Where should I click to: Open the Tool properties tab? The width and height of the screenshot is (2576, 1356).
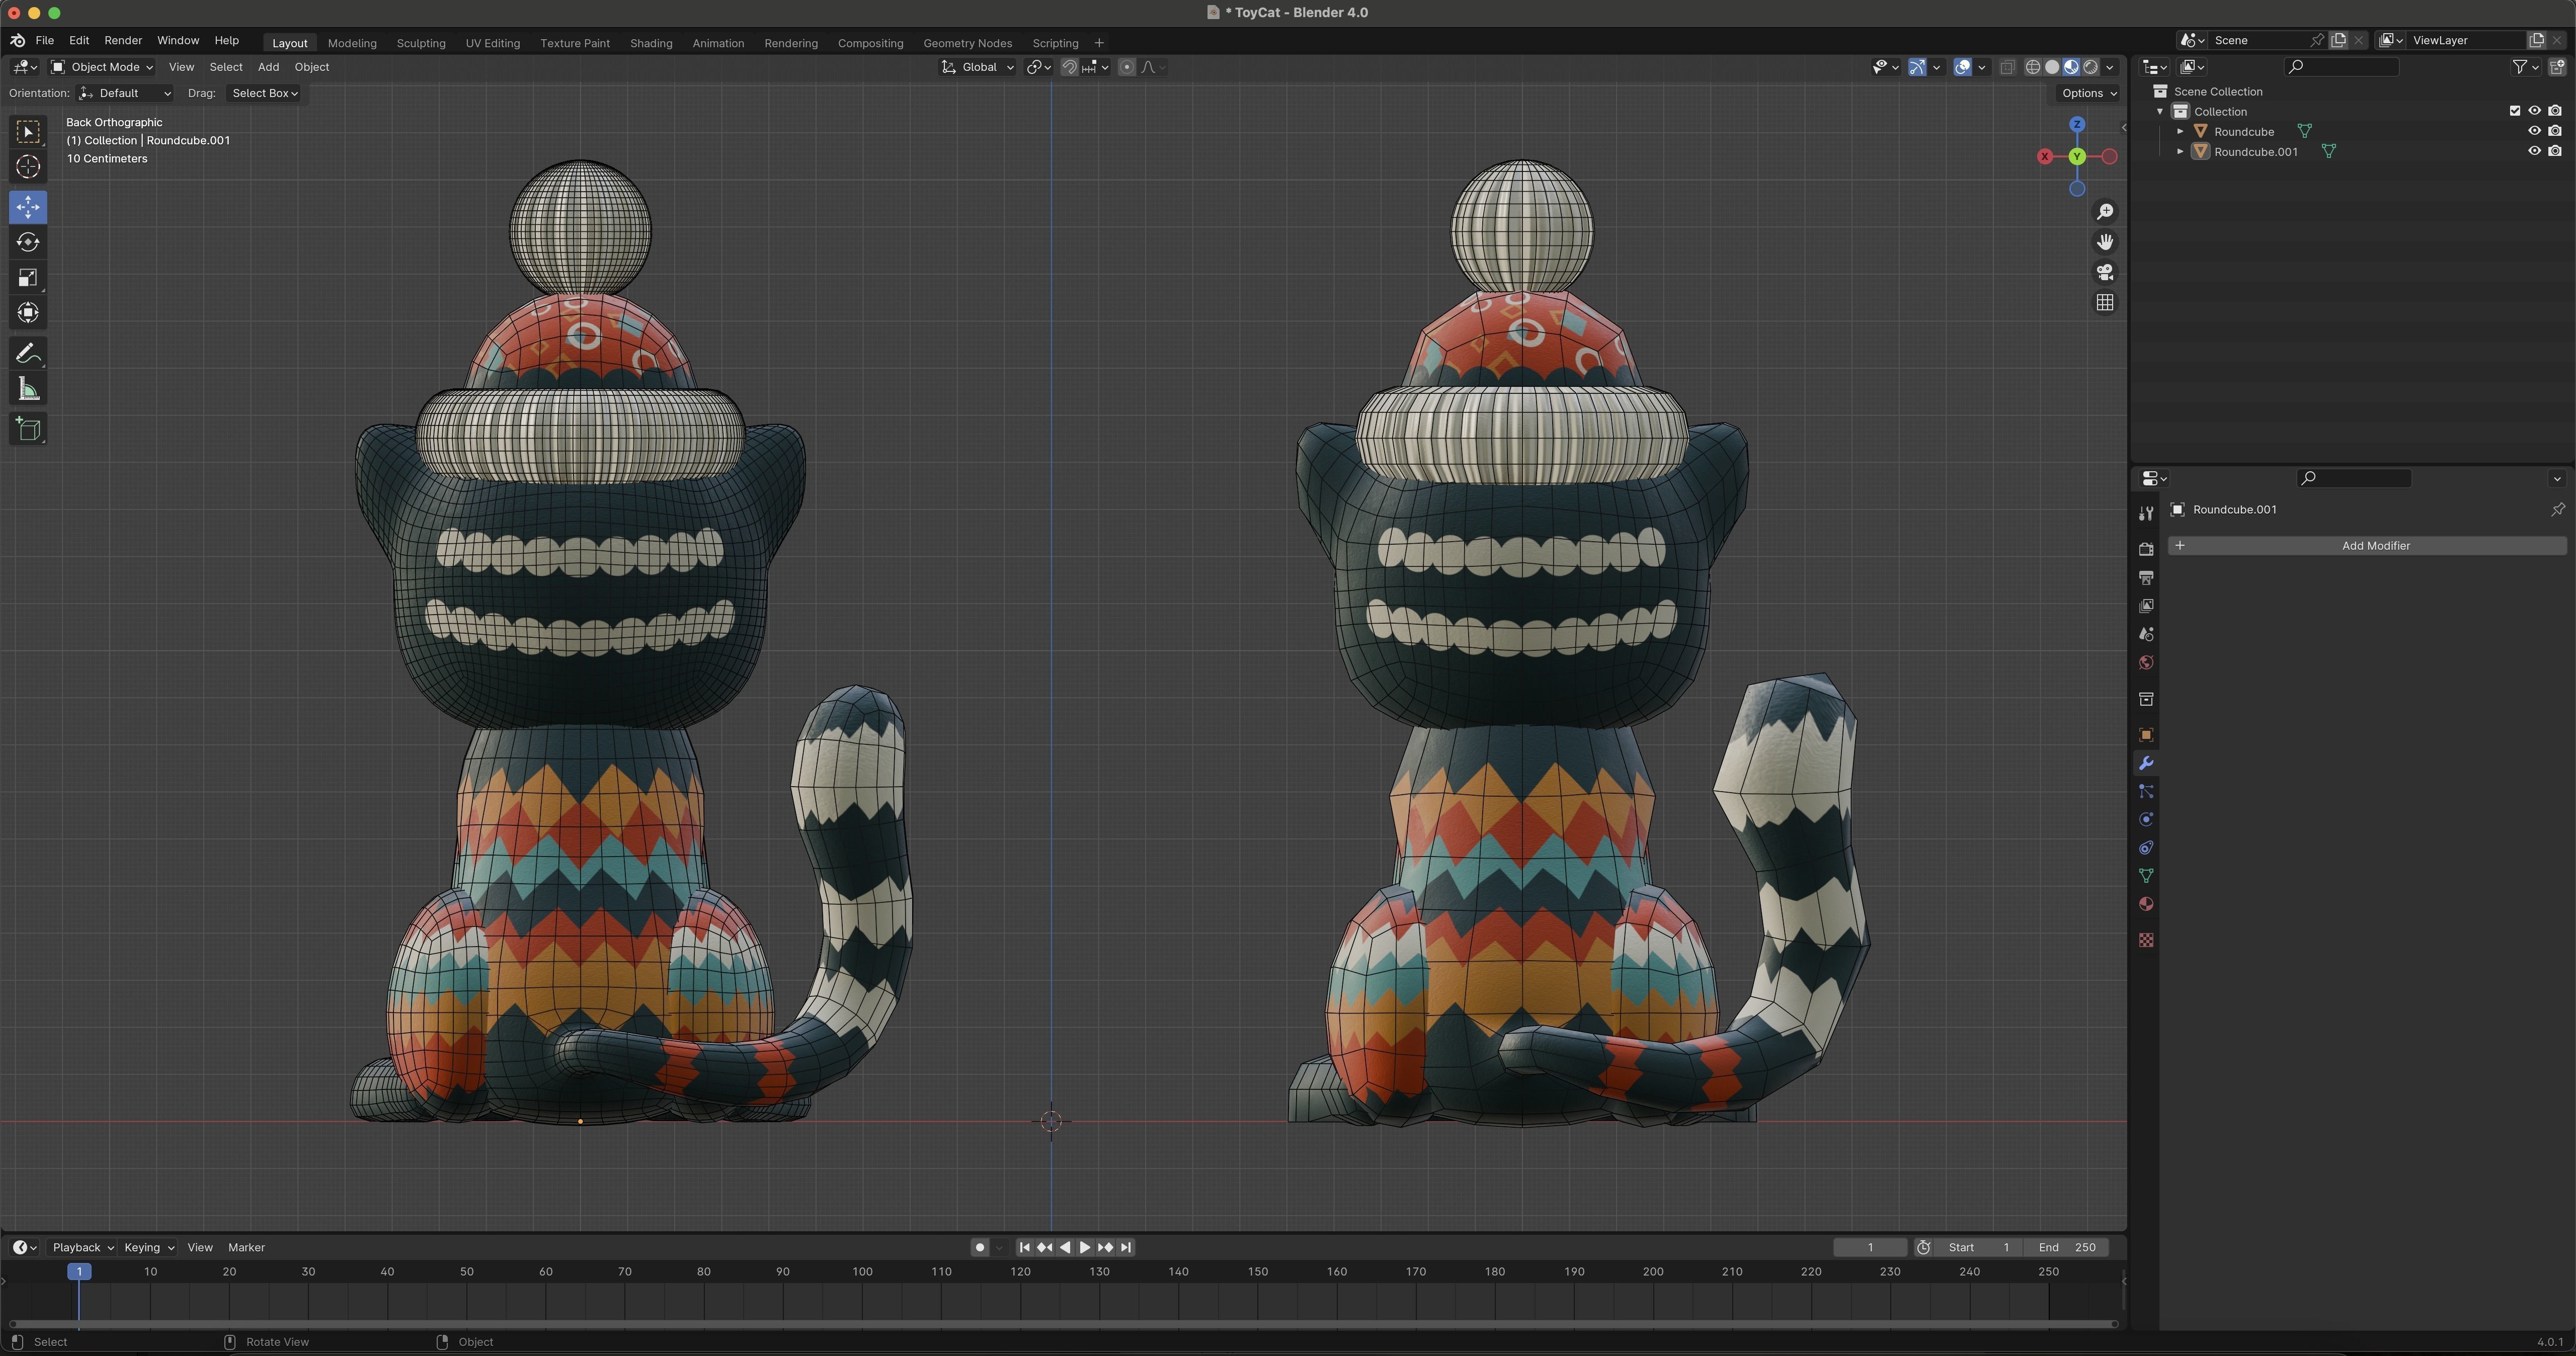(2146, 513)
